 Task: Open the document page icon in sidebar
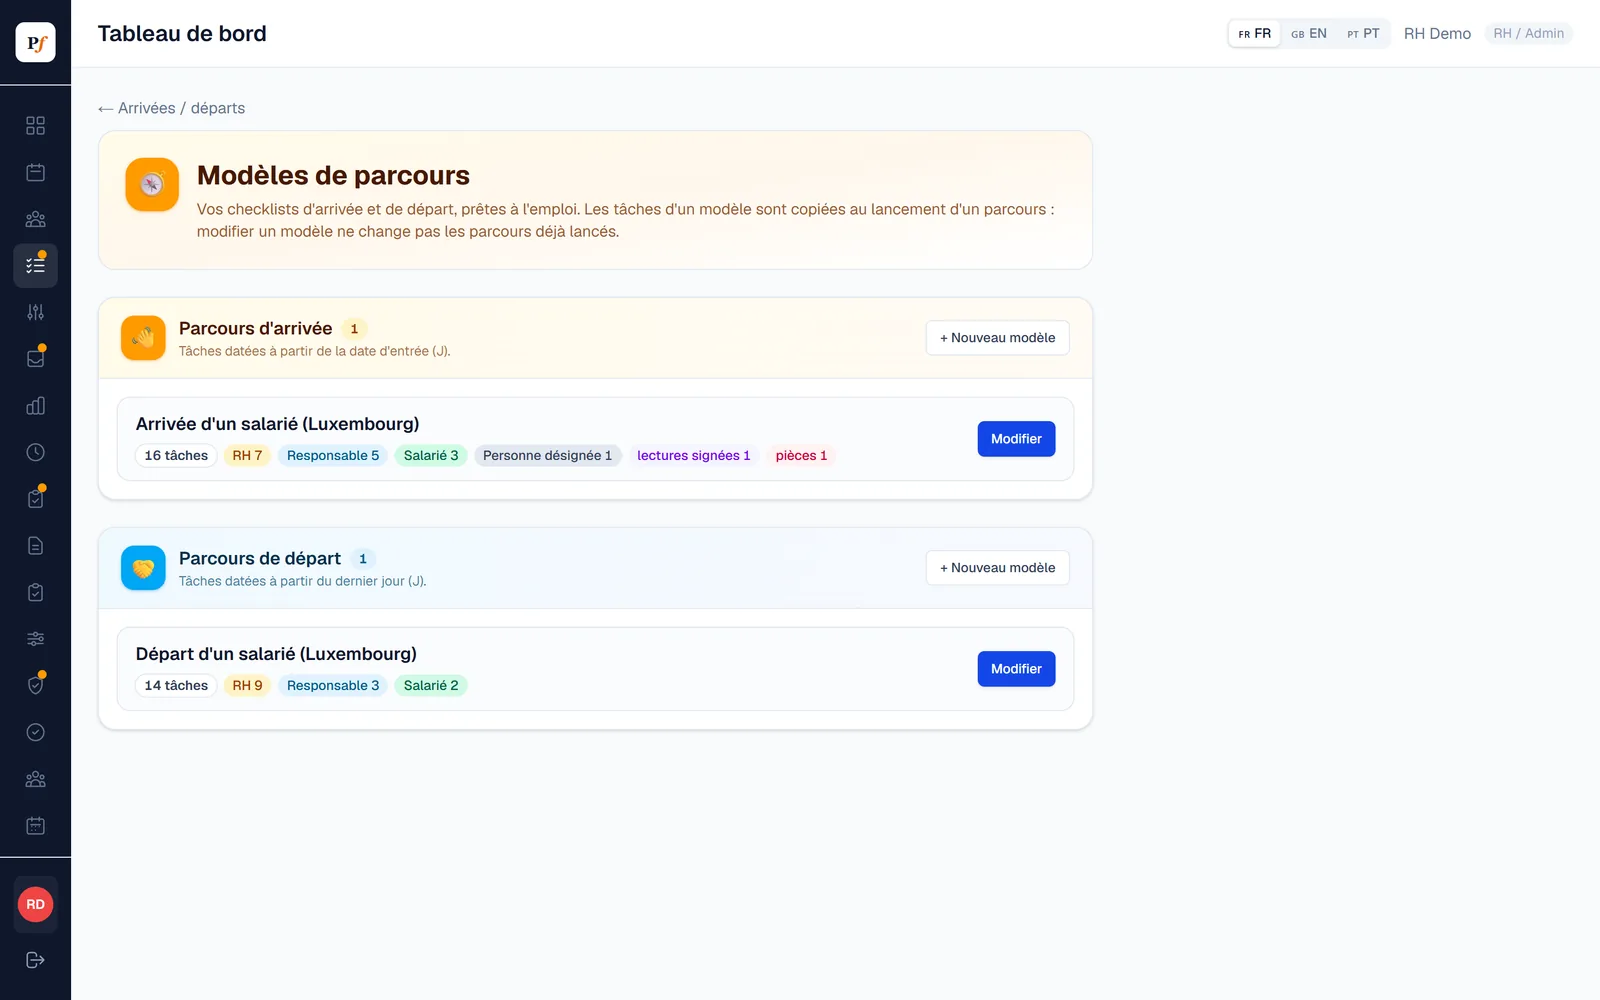coord(35,546)
